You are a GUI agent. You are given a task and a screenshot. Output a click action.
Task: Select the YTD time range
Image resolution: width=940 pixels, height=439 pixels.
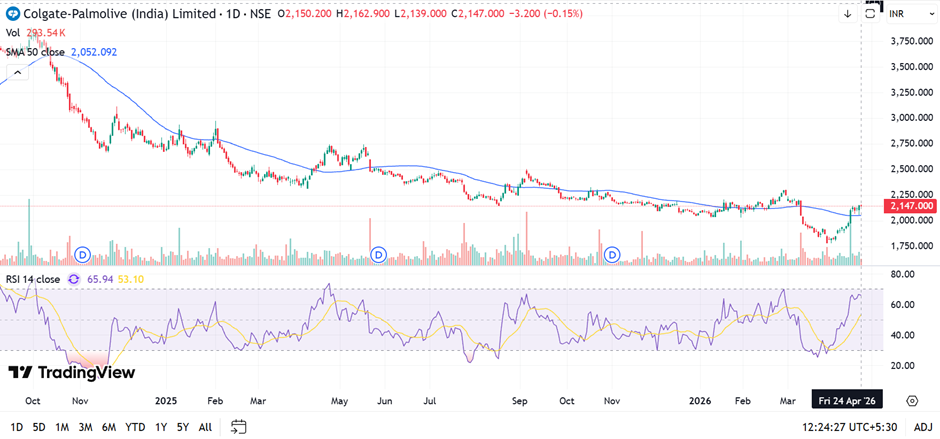135,427
